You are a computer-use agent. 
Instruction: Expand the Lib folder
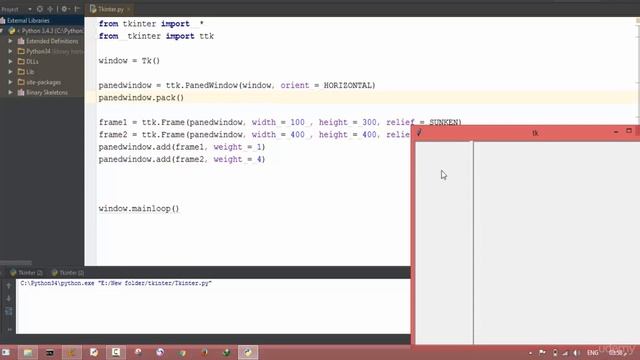(x=10, y=72)
